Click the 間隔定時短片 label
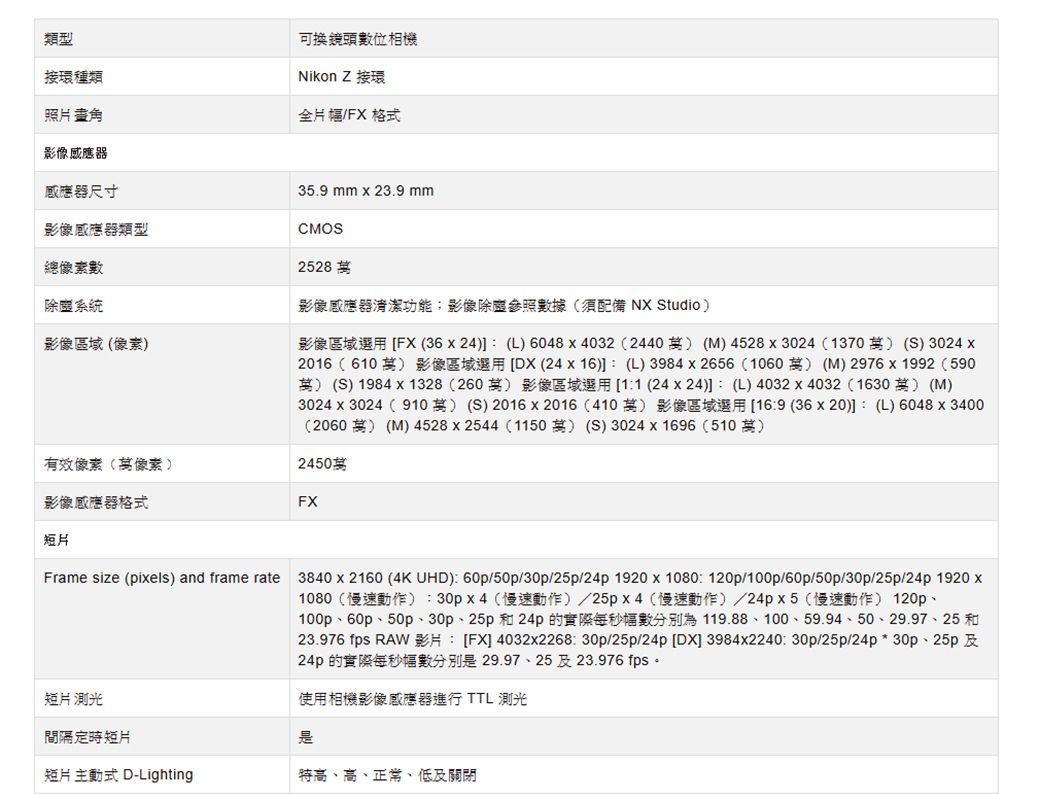 (88, 738)
